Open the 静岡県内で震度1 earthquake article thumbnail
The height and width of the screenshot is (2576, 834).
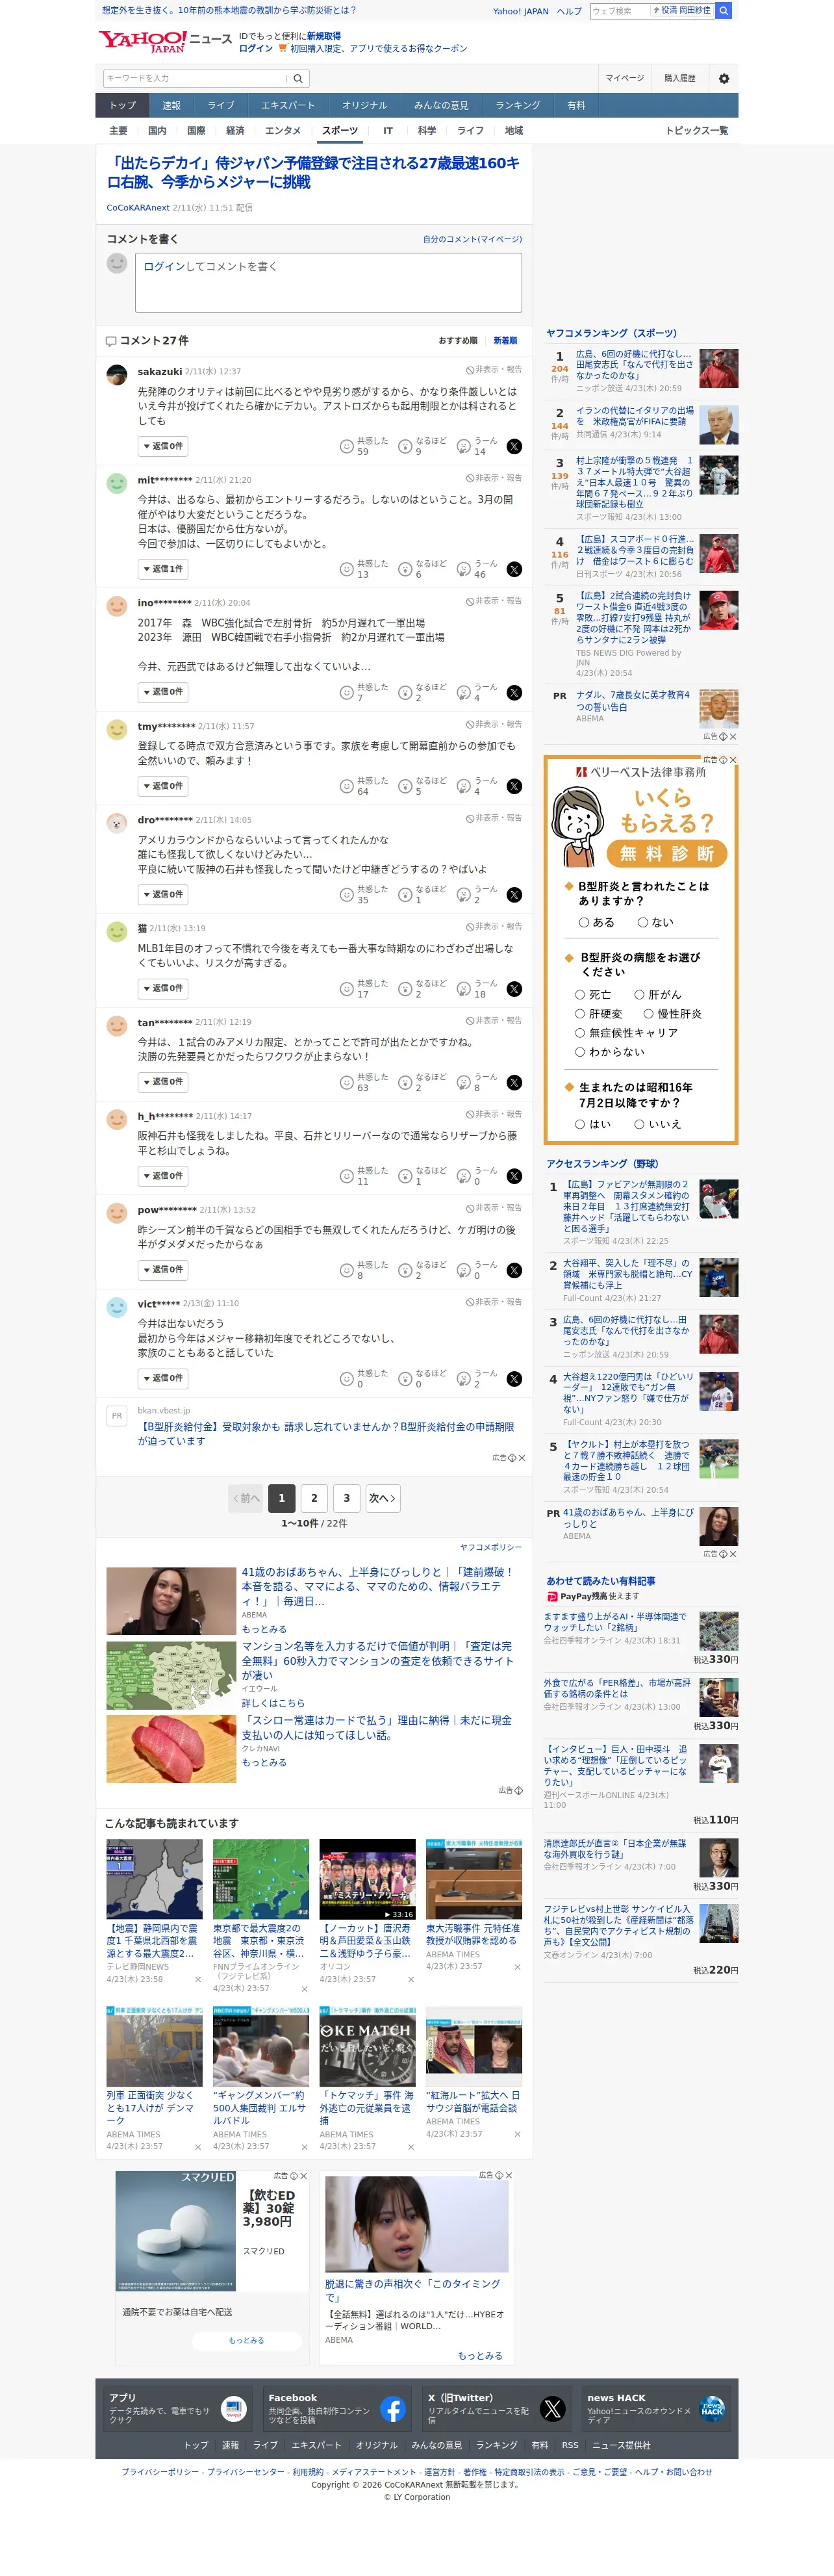pyautogui.click(x=155, y=1880)
